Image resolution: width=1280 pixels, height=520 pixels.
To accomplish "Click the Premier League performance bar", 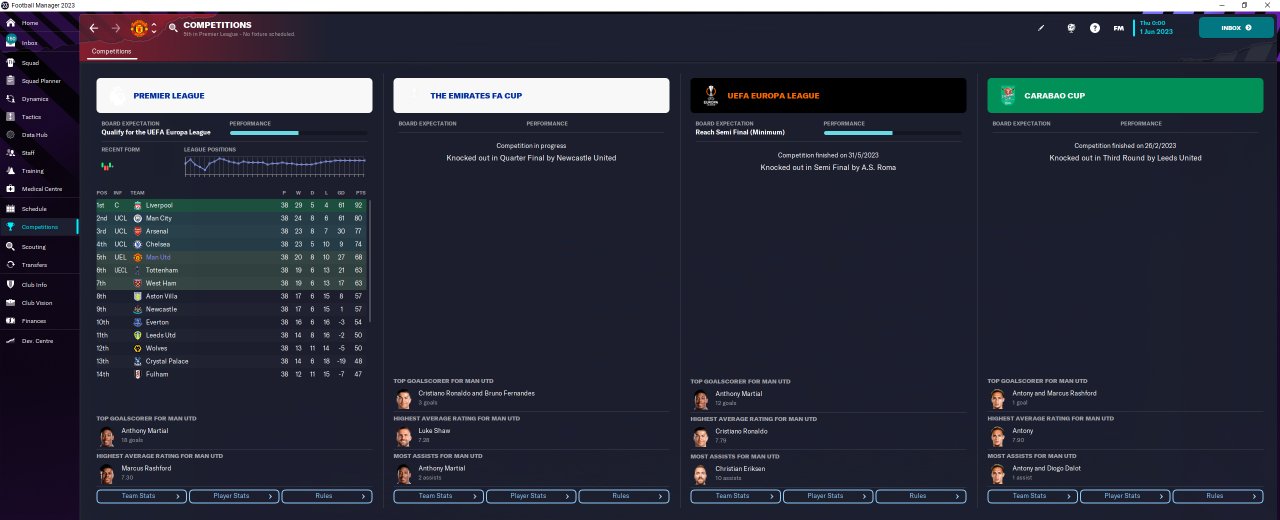I will 298,132.
